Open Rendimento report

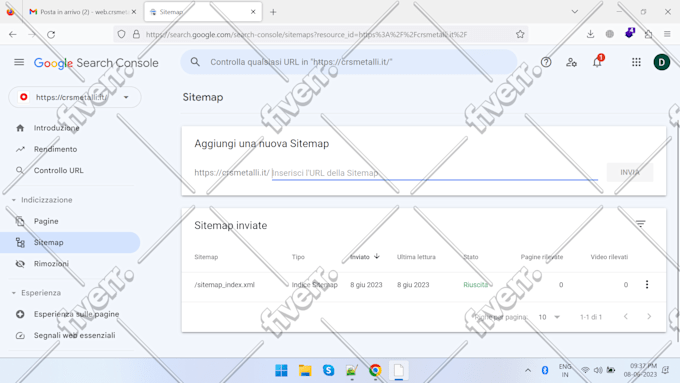[55, 149]
